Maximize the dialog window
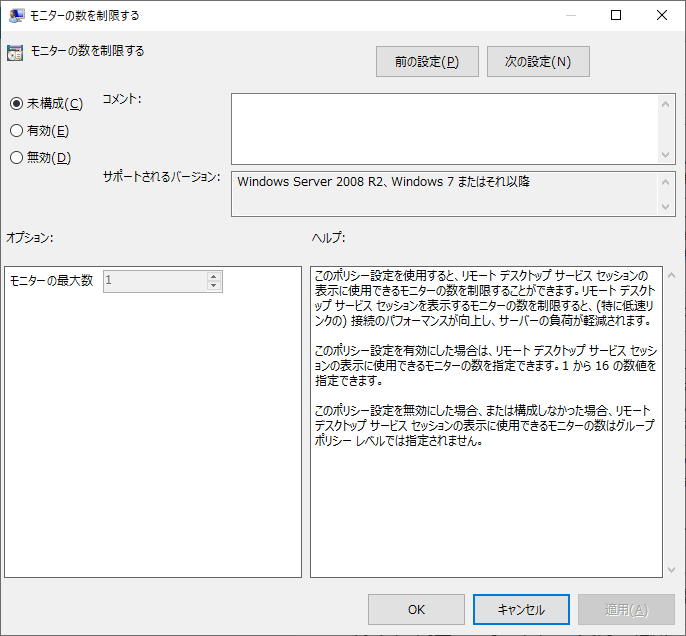686x636 pixels. [x=616, y=15]
